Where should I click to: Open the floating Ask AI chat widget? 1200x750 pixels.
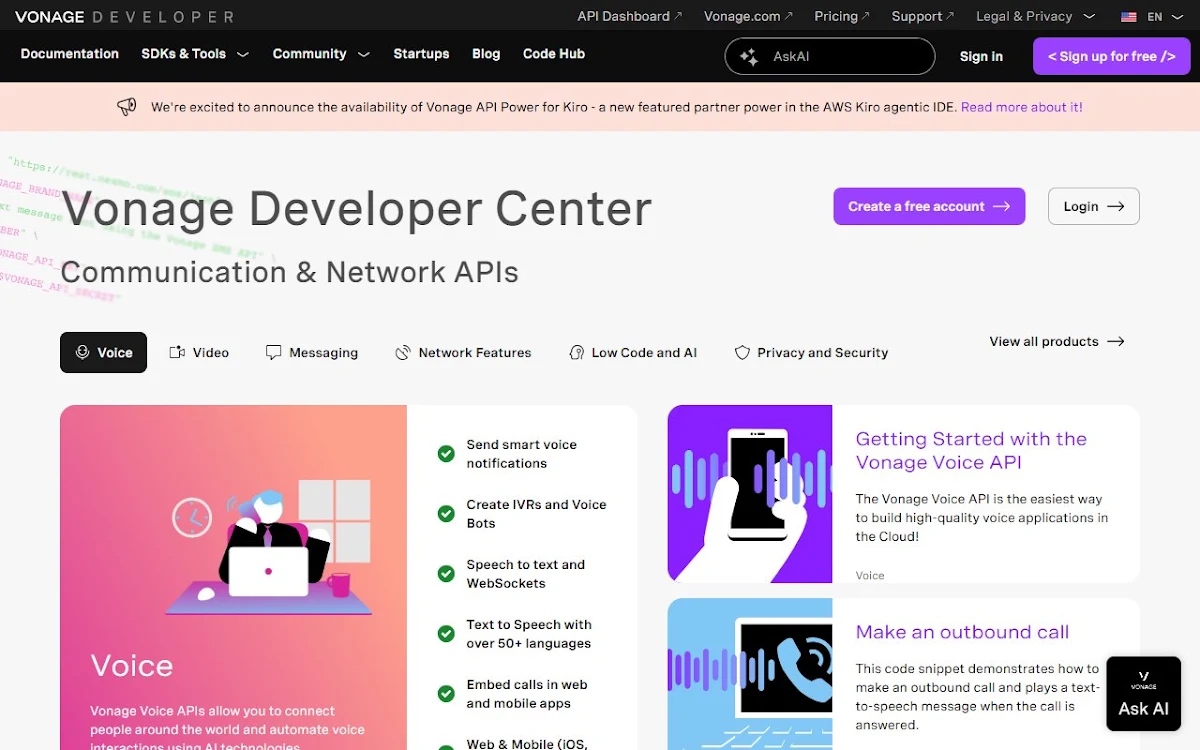1144,694
